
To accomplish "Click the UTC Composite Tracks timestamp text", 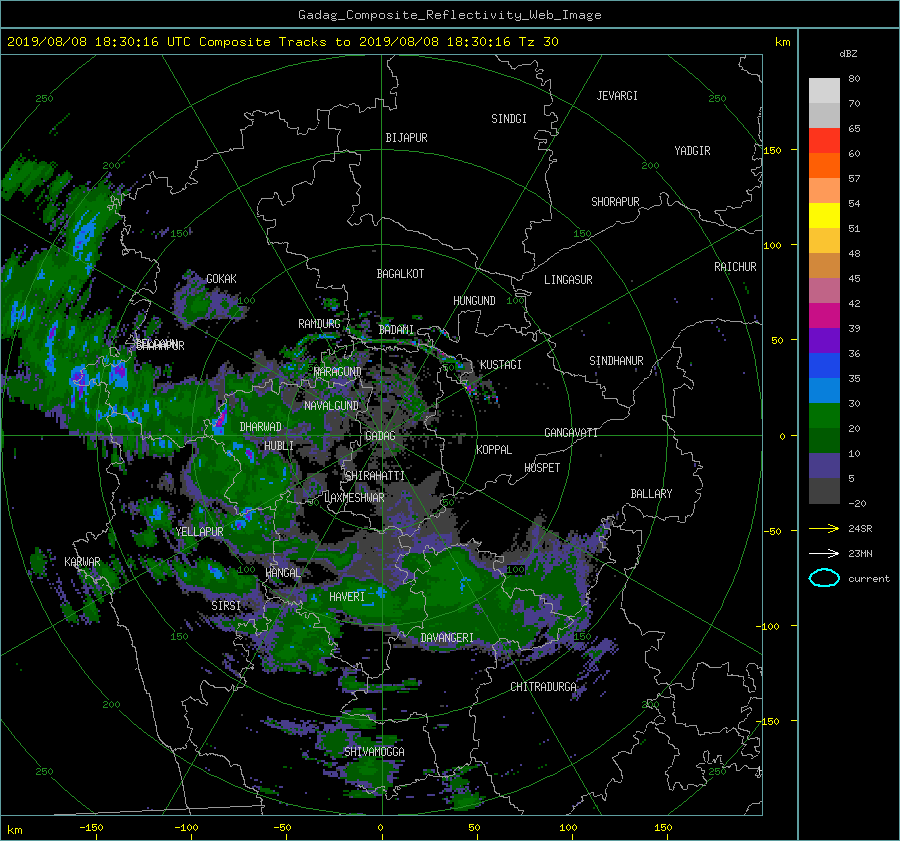I will 282,42.
